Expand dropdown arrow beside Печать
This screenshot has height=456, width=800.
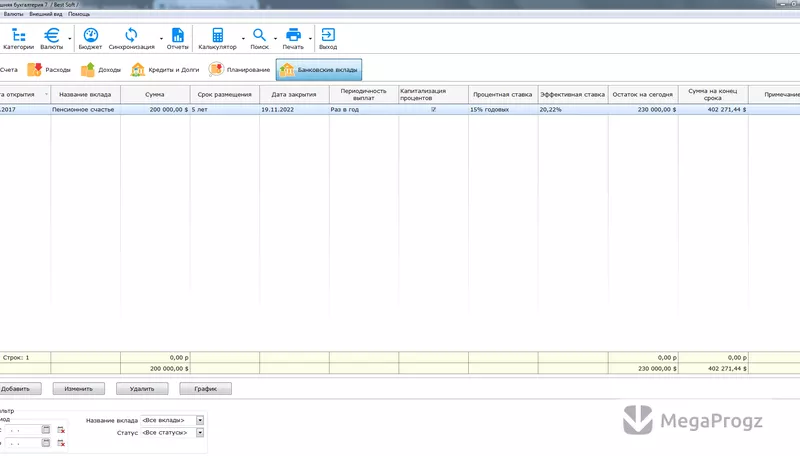310,39
